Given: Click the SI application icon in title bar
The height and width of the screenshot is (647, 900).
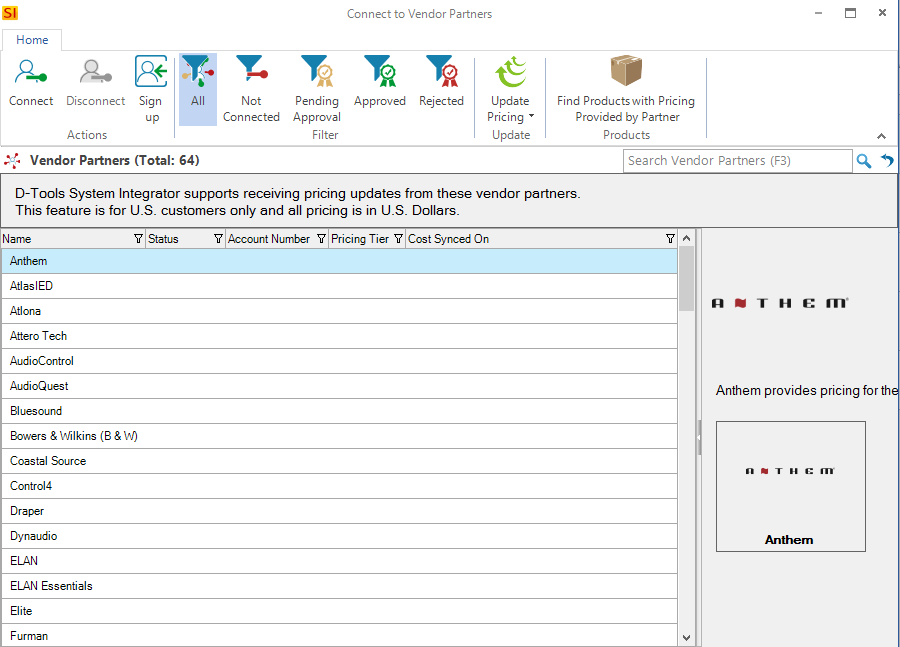Looking at the screenshot, I should (10, 13).
